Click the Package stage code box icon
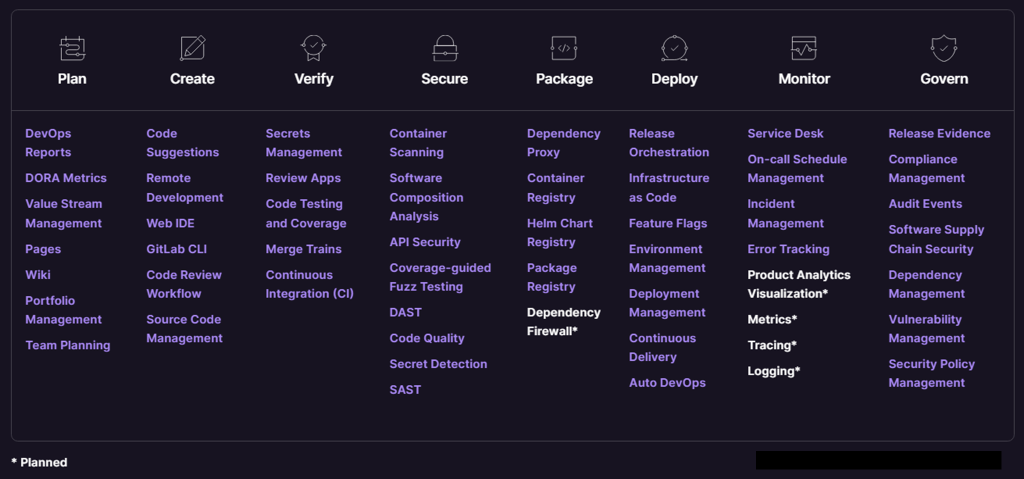The height and width of the screenshot is (479, 1024). click(564, 48)
